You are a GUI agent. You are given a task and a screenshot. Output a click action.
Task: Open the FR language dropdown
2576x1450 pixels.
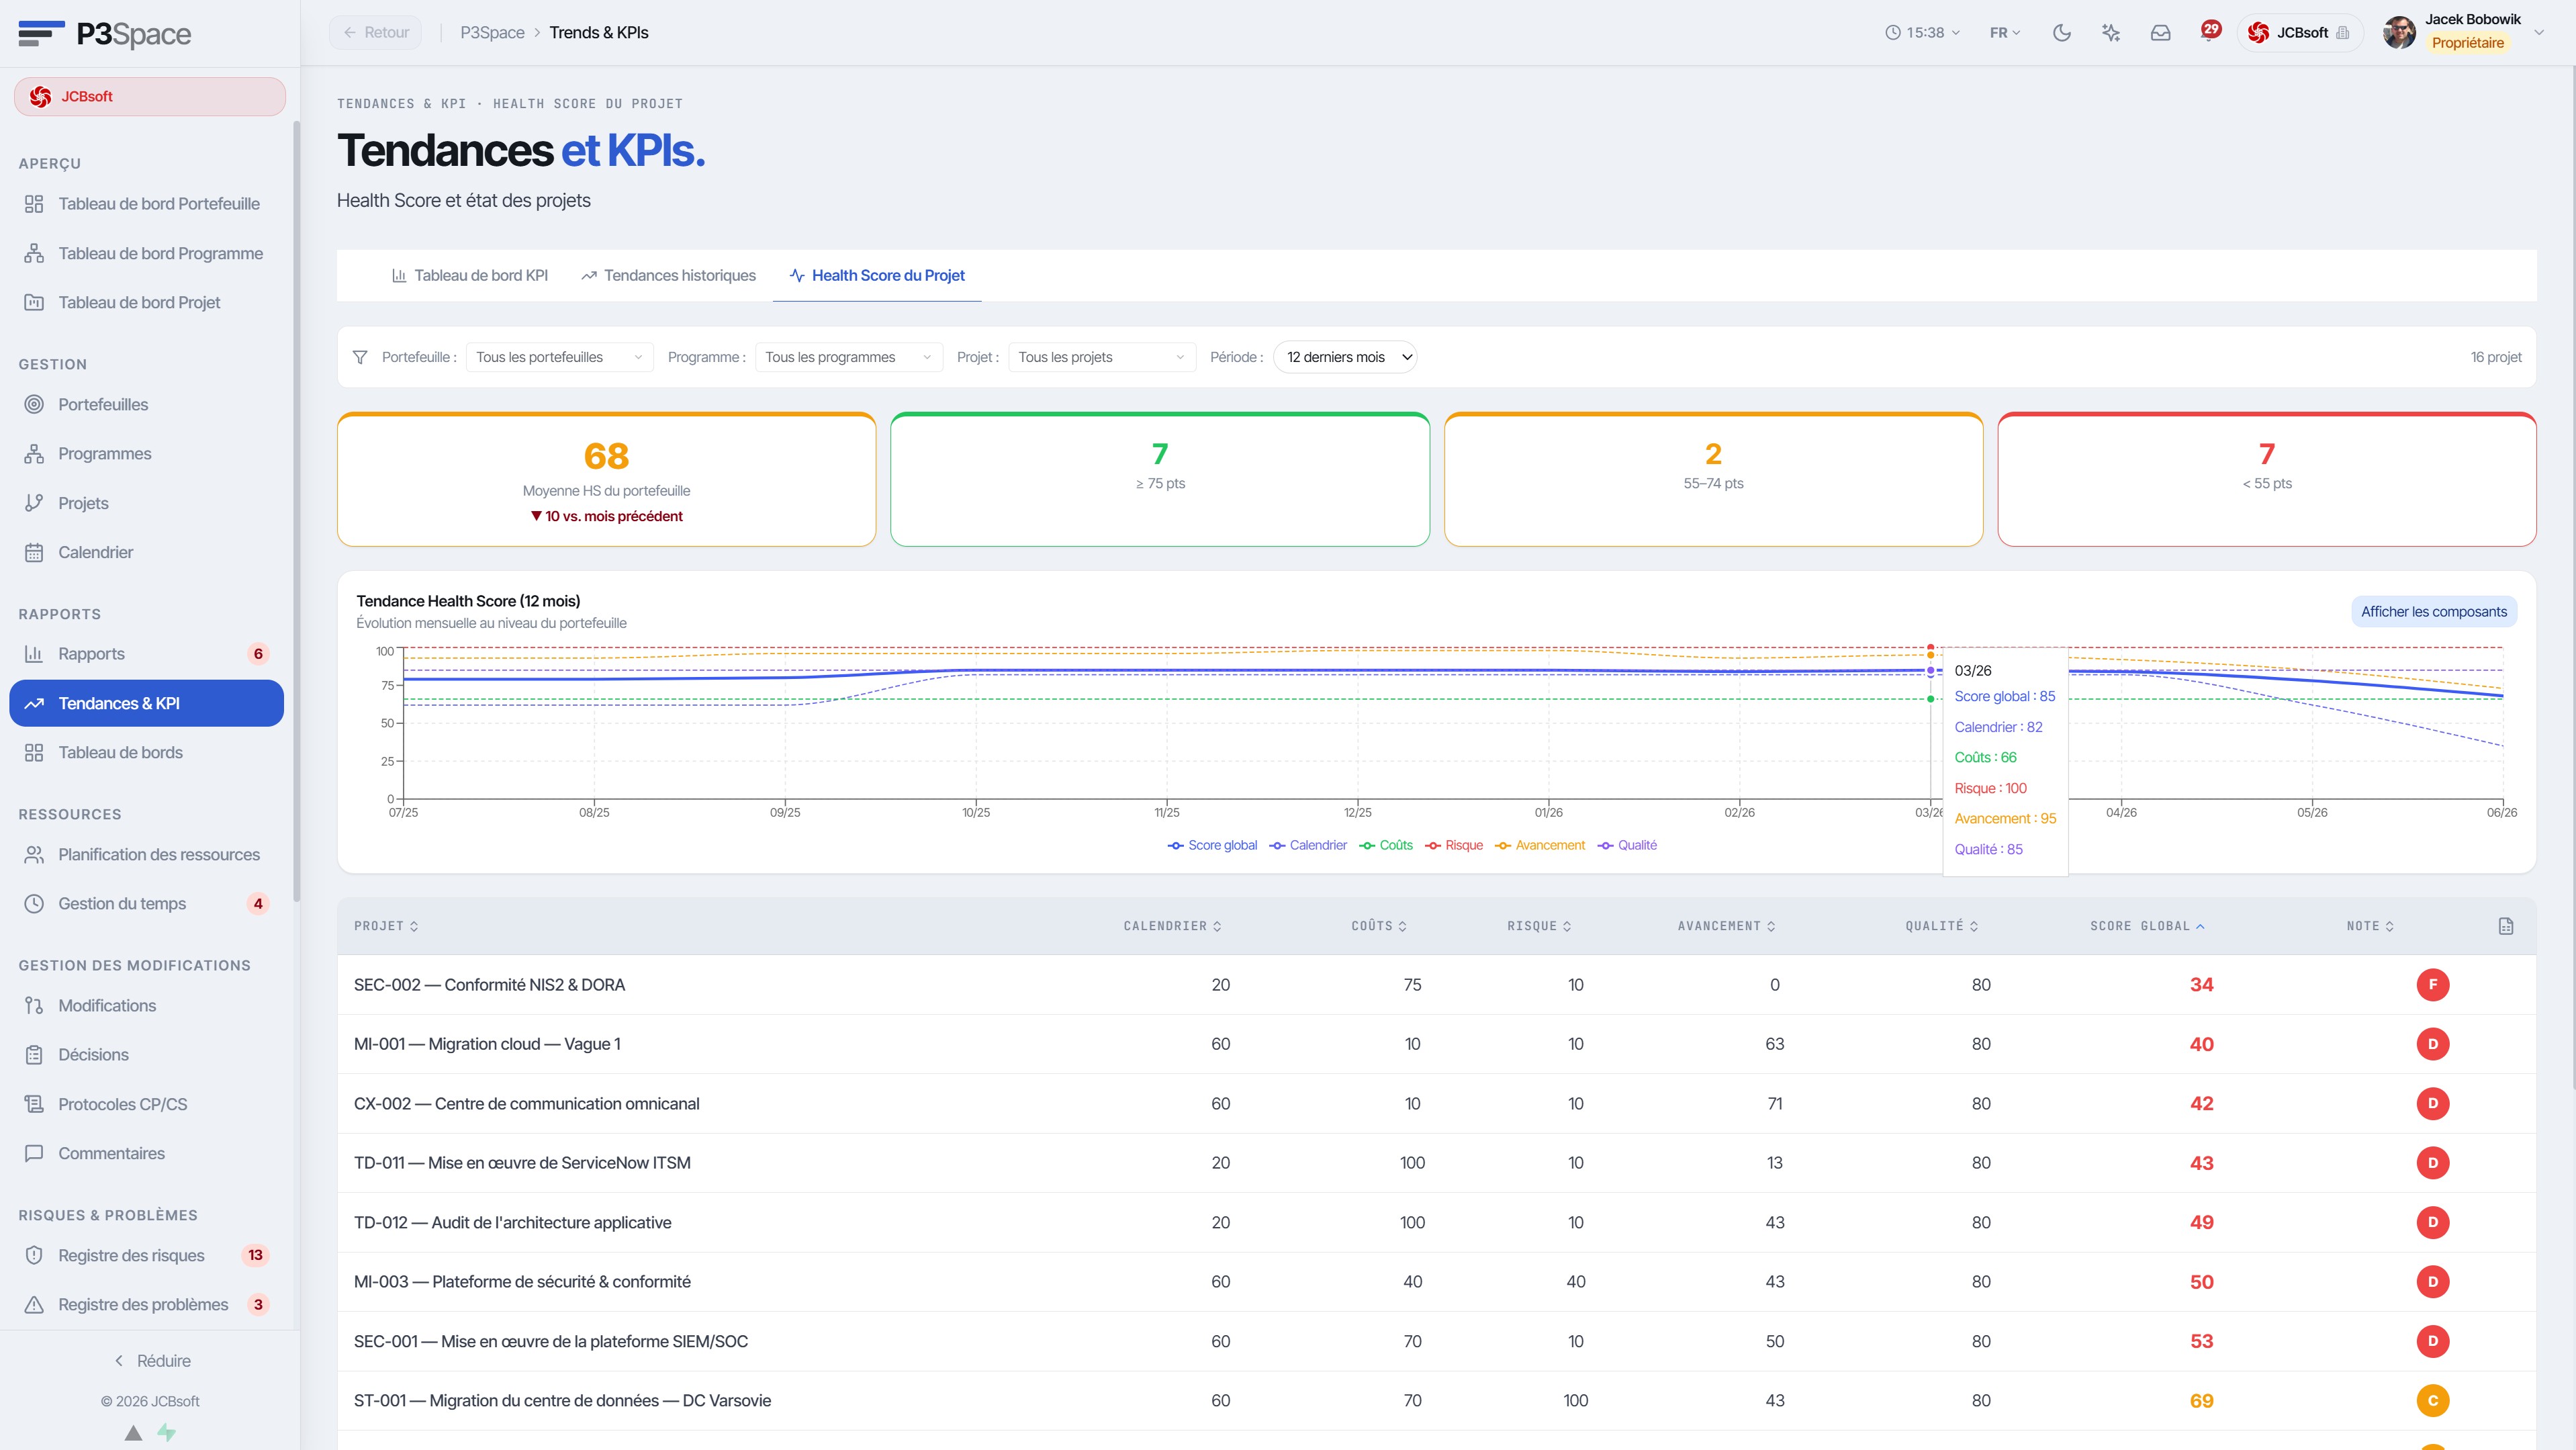point(2005,33)
